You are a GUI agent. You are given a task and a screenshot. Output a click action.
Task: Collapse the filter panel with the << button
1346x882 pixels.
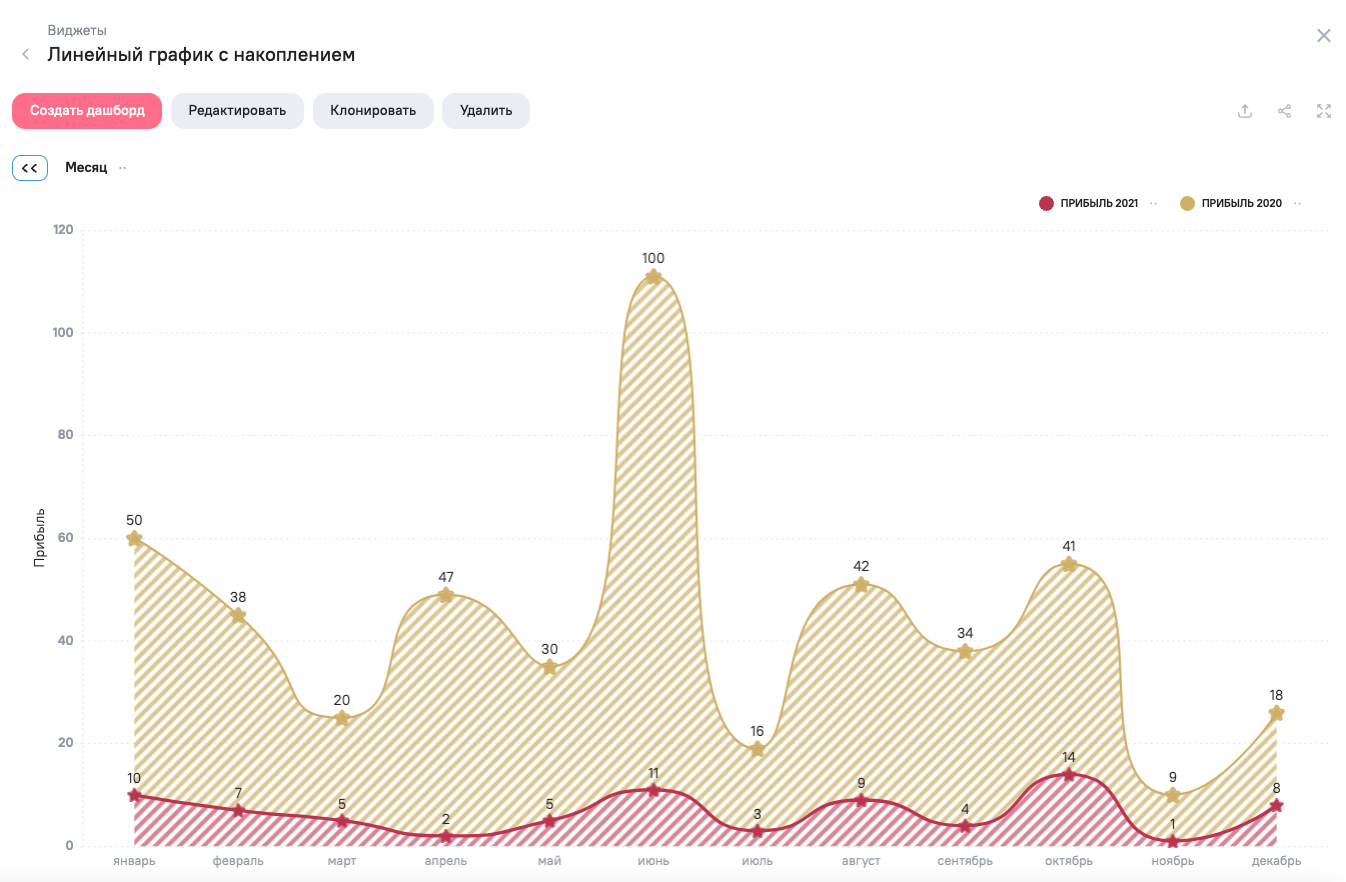[x=30, y=168]
